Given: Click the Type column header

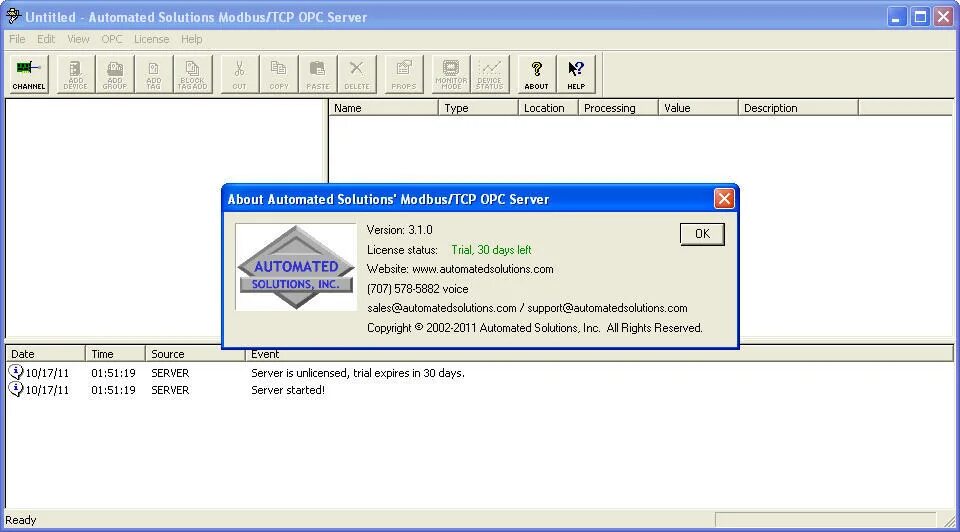Looking at the screenshot, I should (478, 108).
